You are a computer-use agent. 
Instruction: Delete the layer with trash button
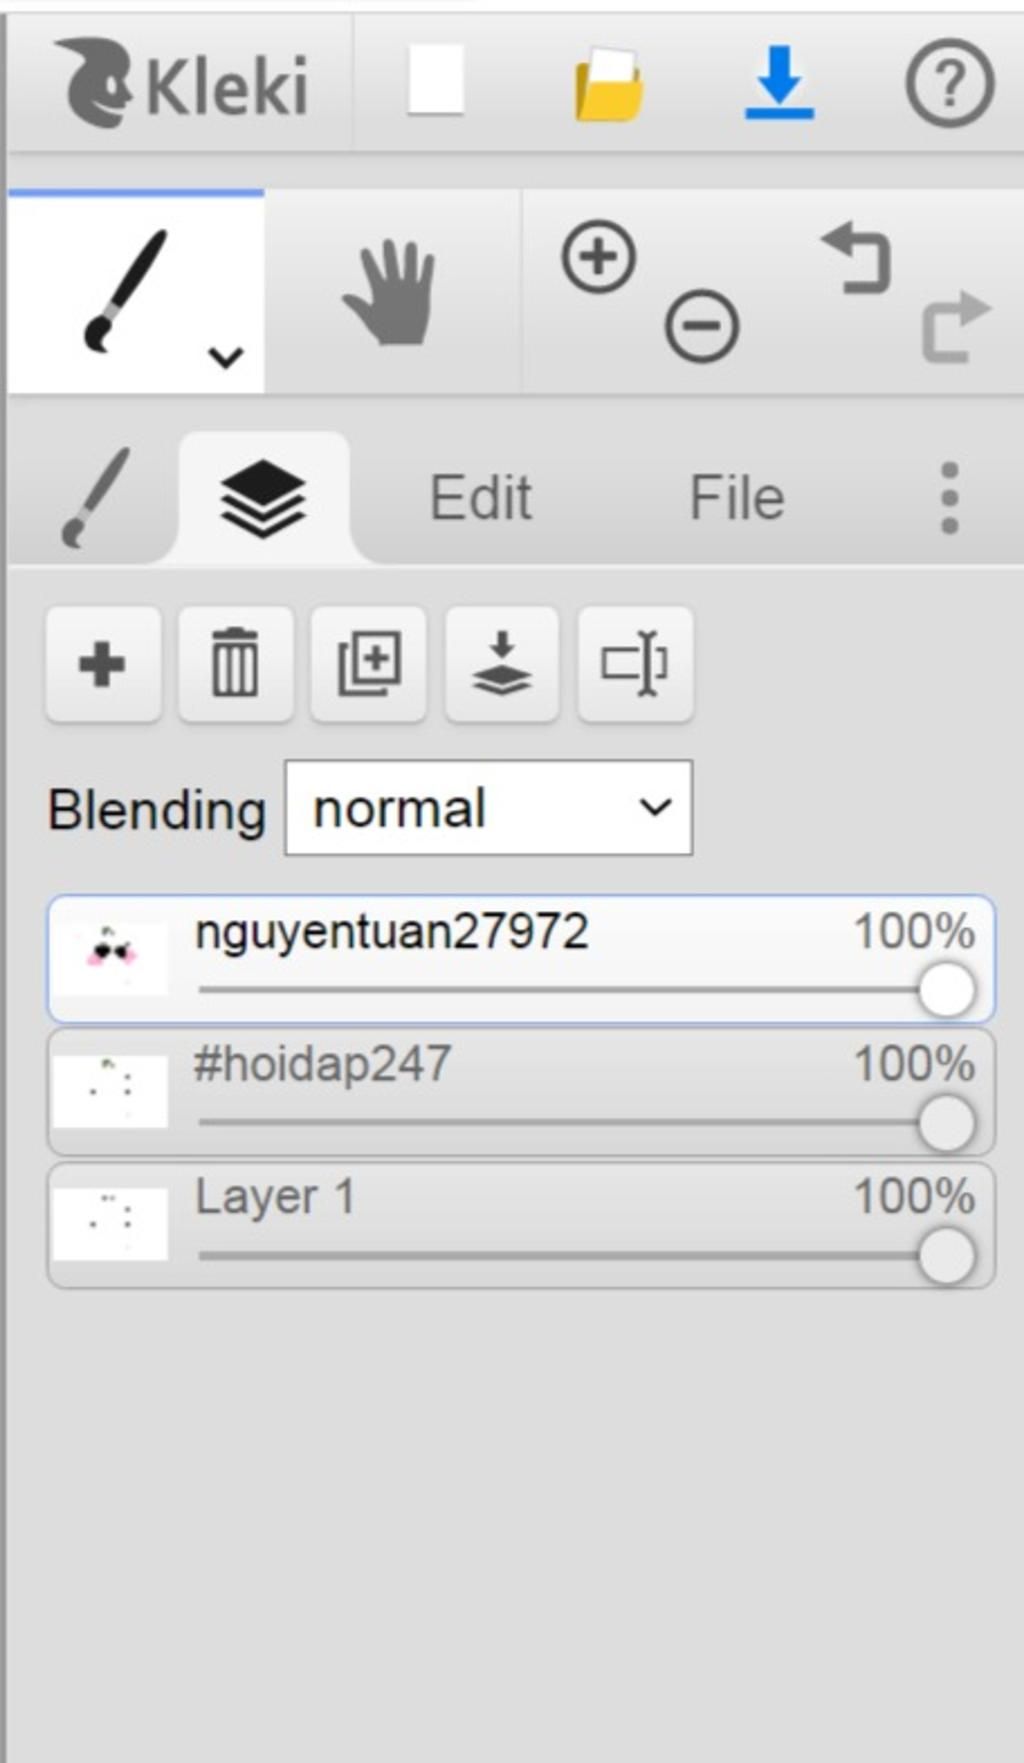[x=235, y=663]
